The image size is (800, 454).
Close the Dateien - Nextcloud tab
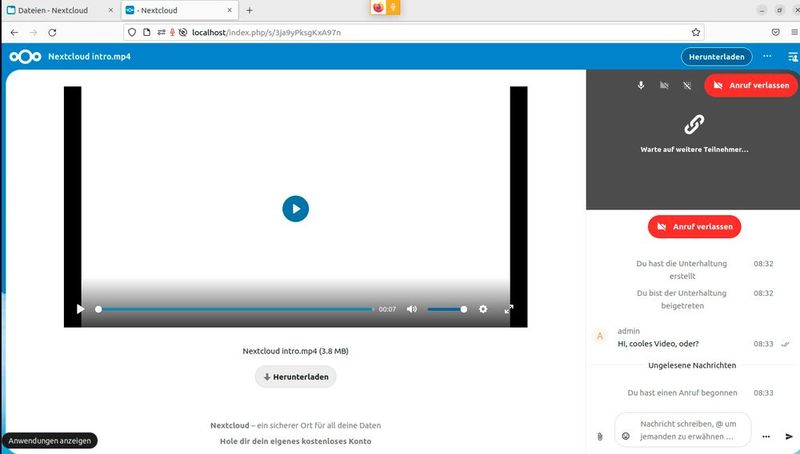[111, 10]
